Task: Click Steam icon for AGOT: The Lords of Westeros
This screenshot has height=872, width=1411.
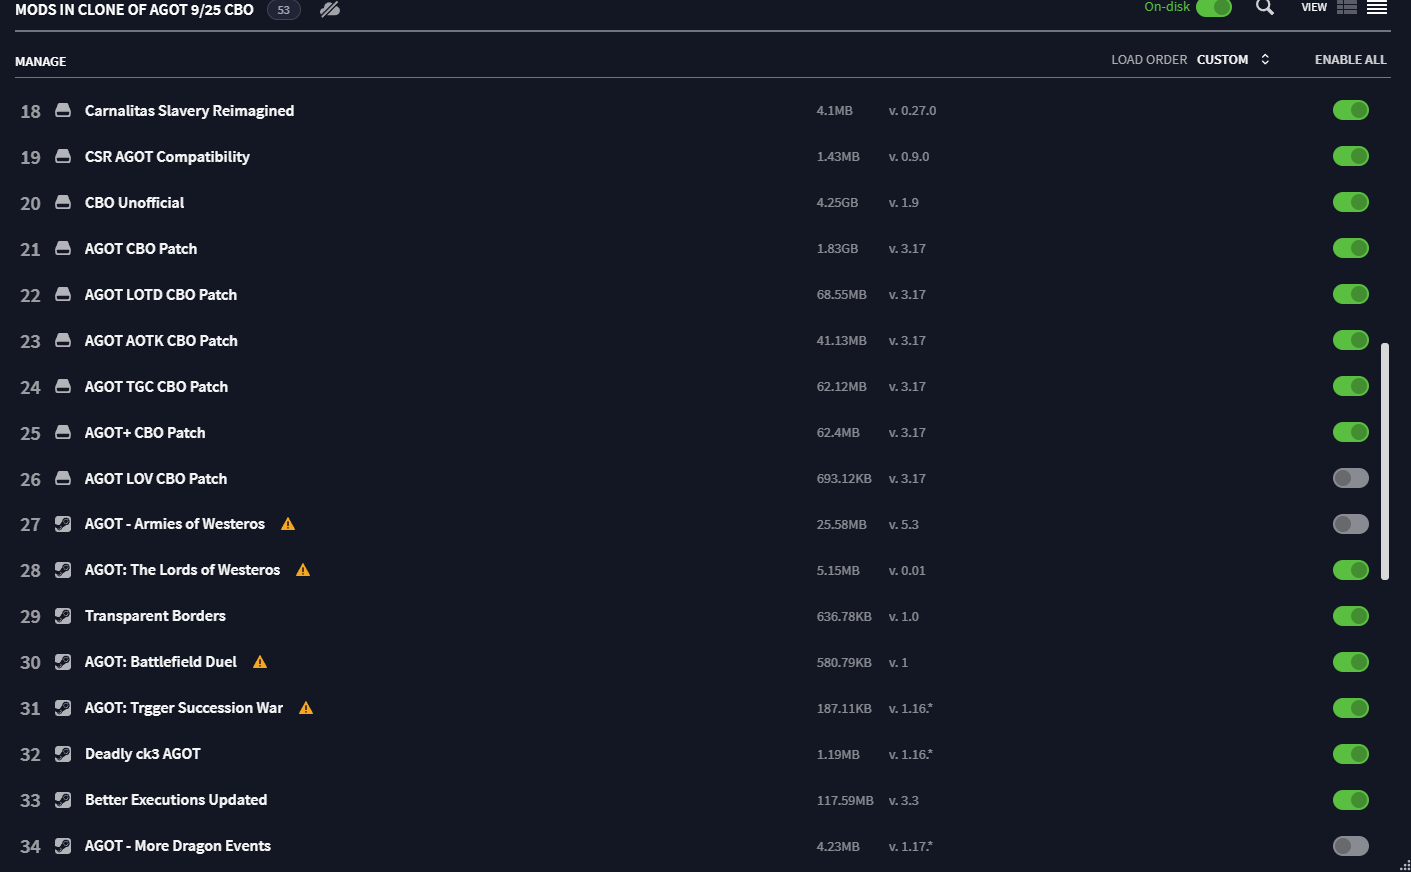Action: coord(63,570)
